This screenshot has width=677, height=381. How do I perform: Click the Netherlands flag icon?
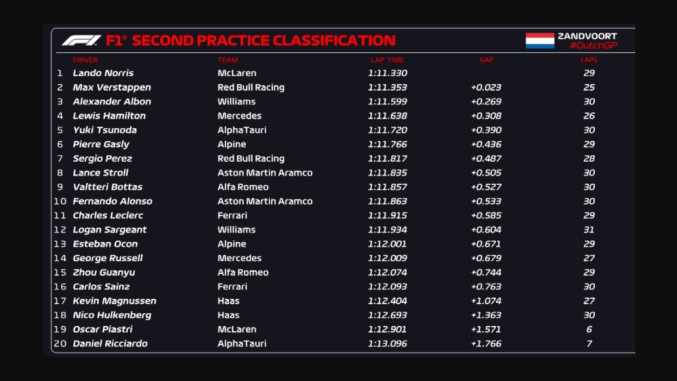click(x=540, y=41)
